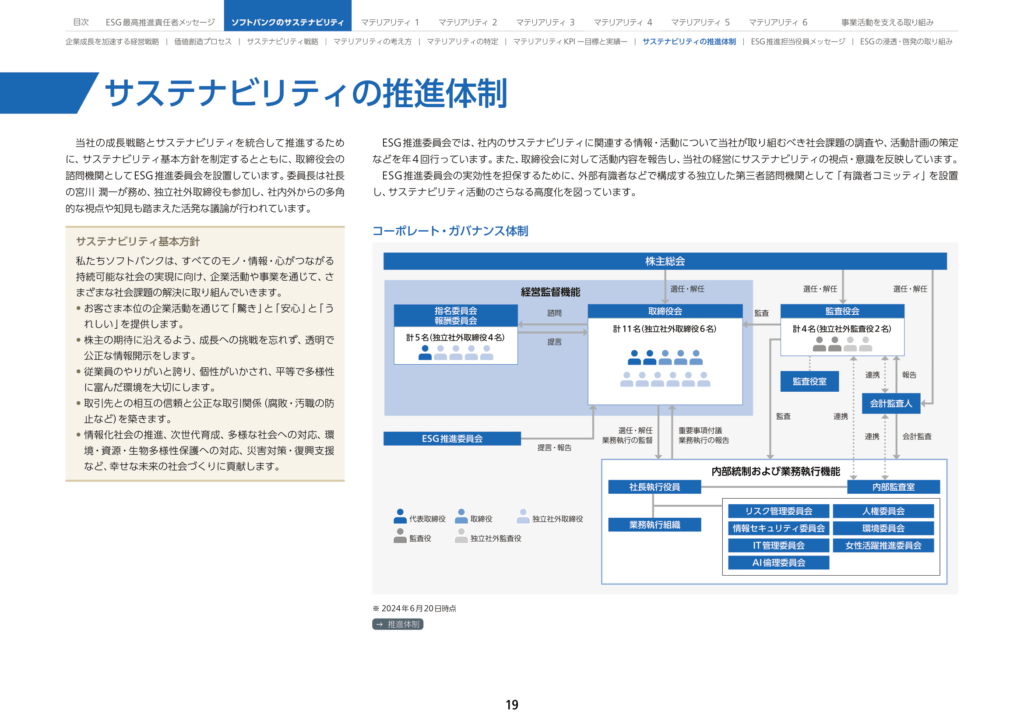Click the 計11名(独立社外取締役6名) text
Image resolution: width=1024 pixels, height=724 pixels.
click(665, 329)
